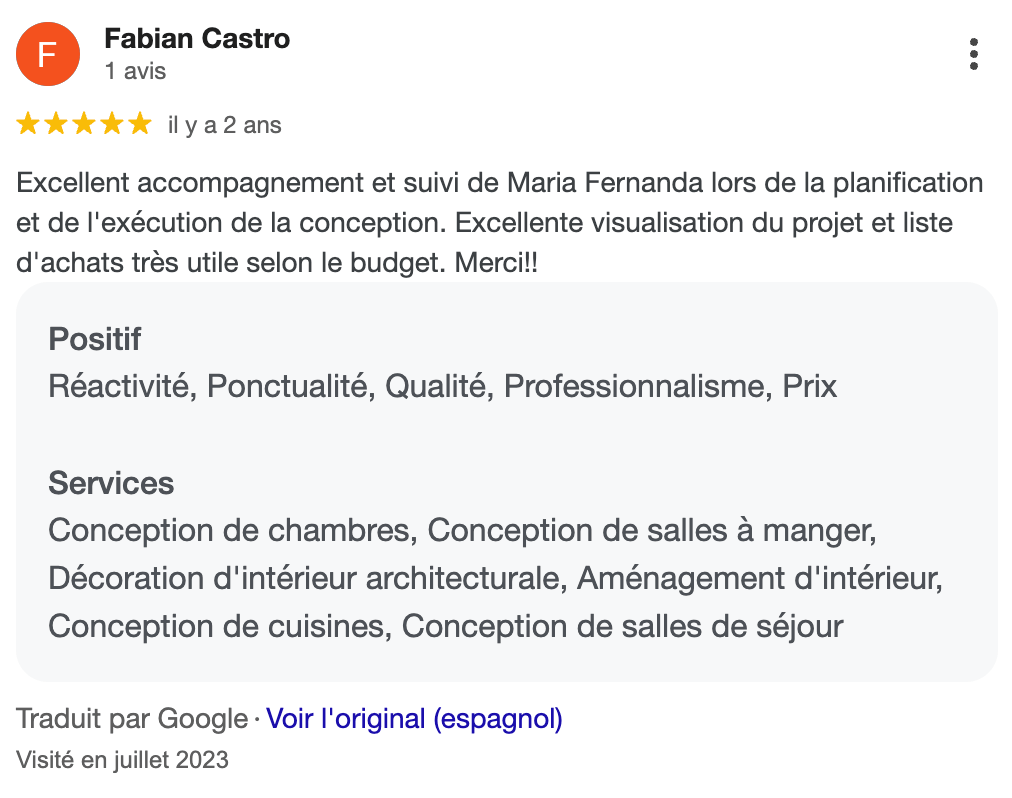This screenshot has width=1012, height=798.
Task: Click the fifth gold rating star
Action: [140, 125]
